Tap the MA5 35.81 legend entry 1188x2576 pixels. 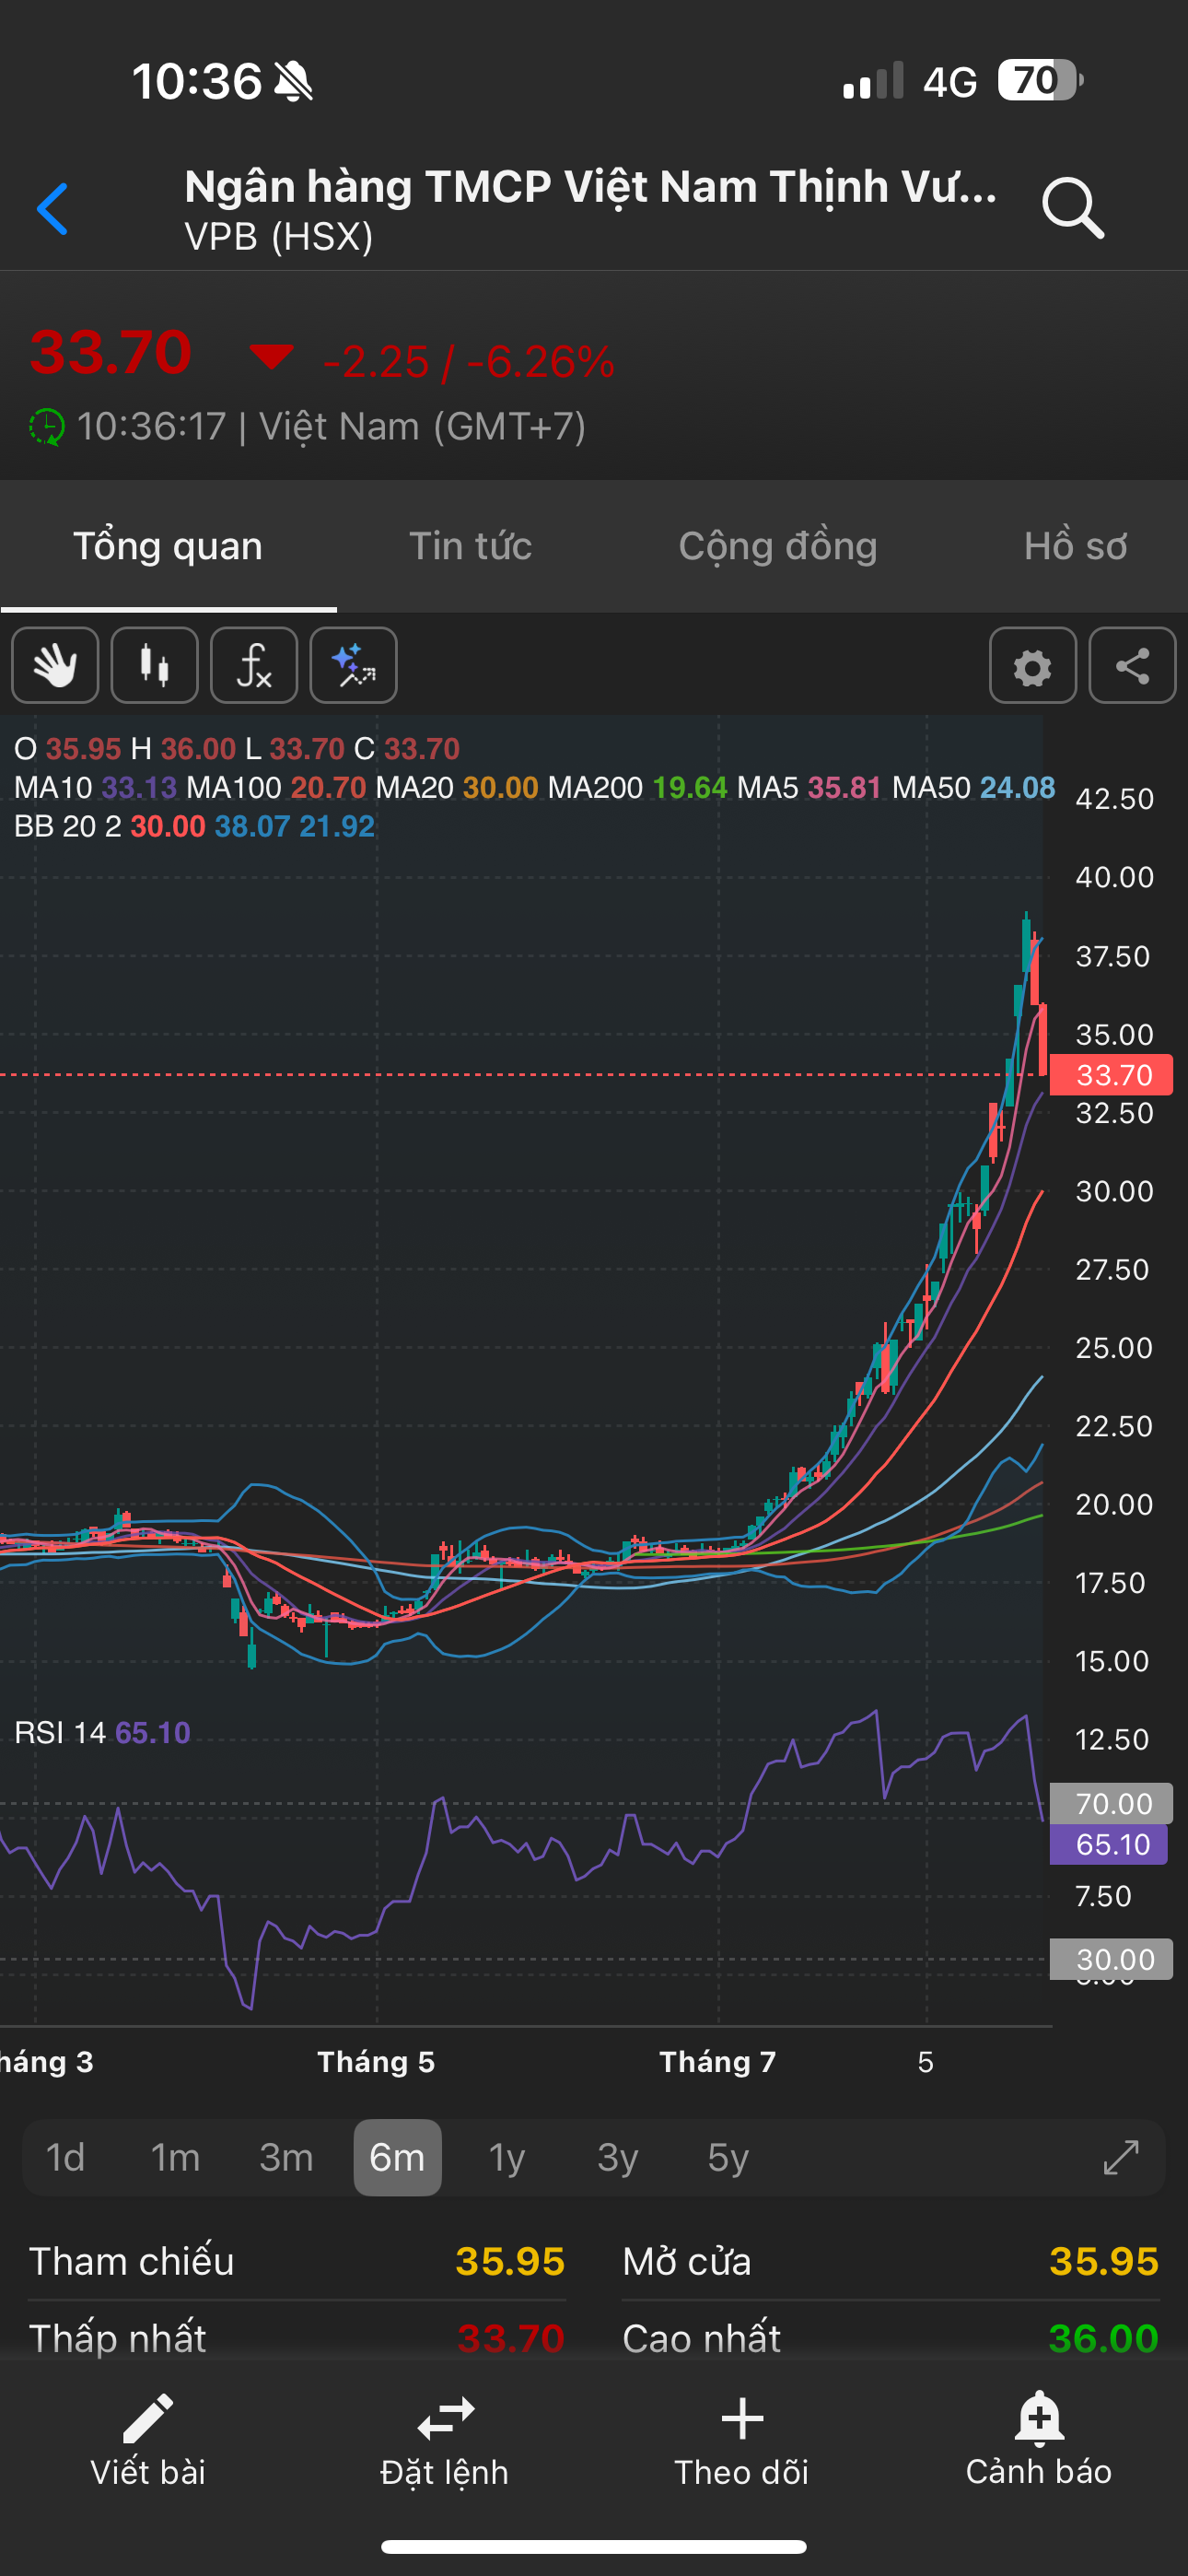click(809, 787)
